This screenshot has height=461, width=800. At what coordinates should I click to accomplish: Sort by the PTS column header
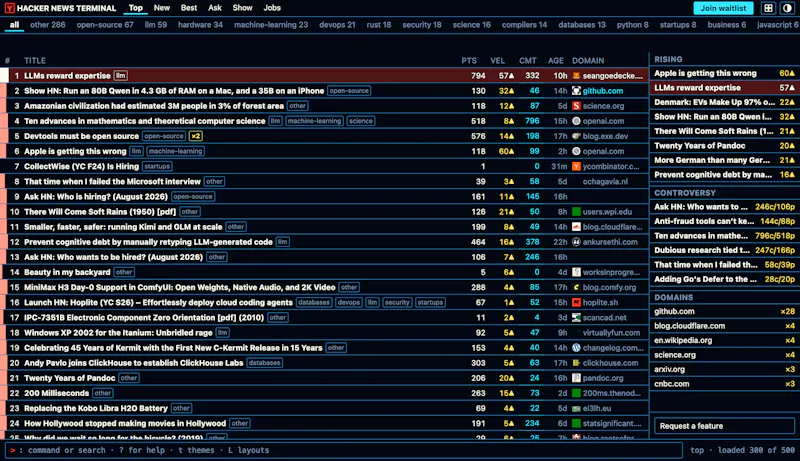(x=469, y=60)
